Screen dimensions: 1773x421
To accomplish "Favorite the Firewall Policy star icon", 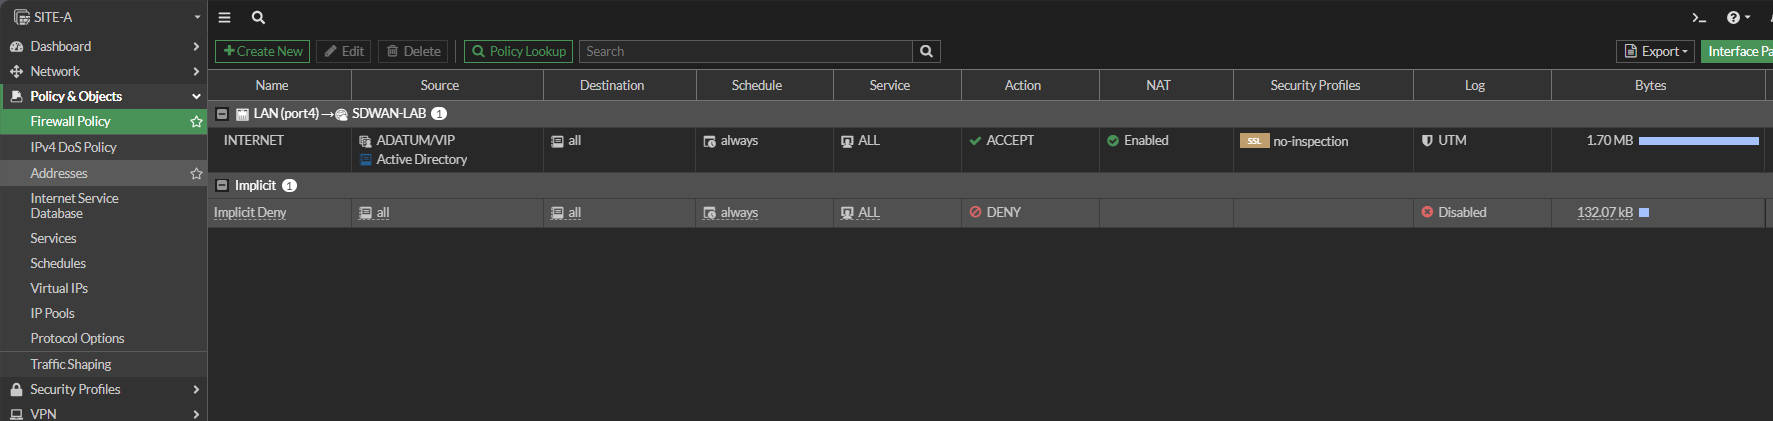I will [196, 122].
